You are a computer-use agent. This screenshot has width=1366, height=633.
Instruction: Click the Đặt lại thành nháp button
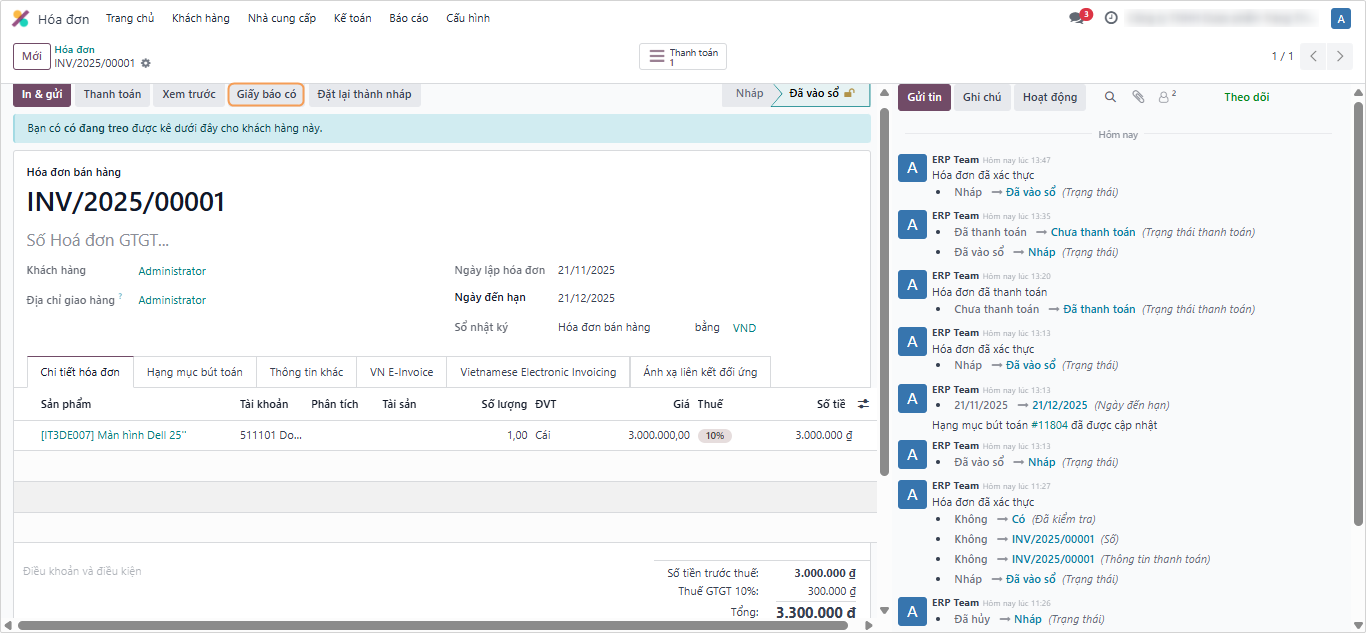pos(364,94)
